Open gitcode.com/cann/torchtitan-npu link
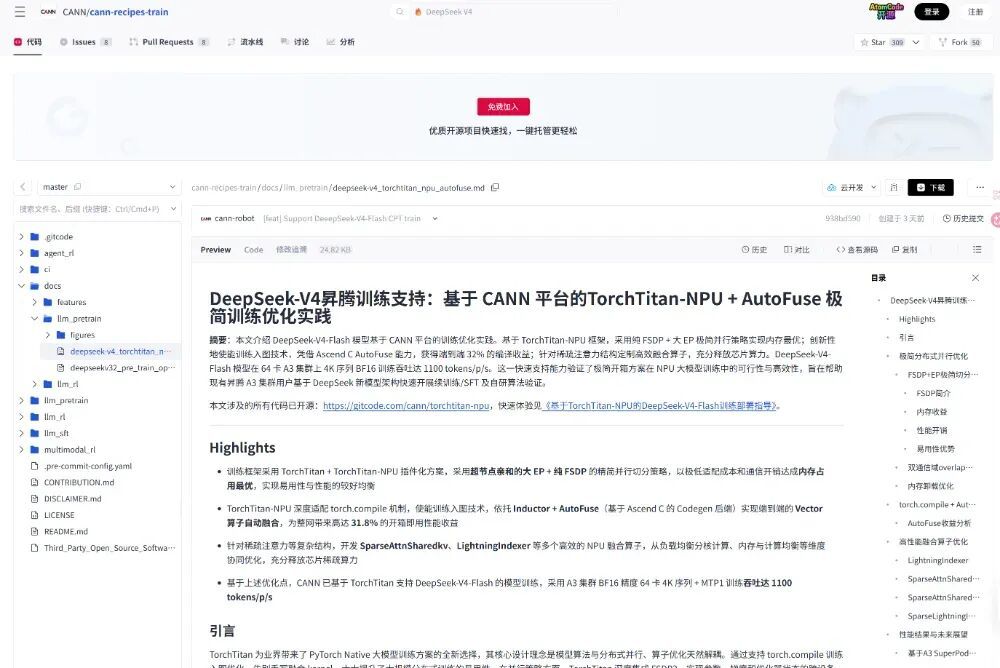1000x668 pixels. click(406, 406)
